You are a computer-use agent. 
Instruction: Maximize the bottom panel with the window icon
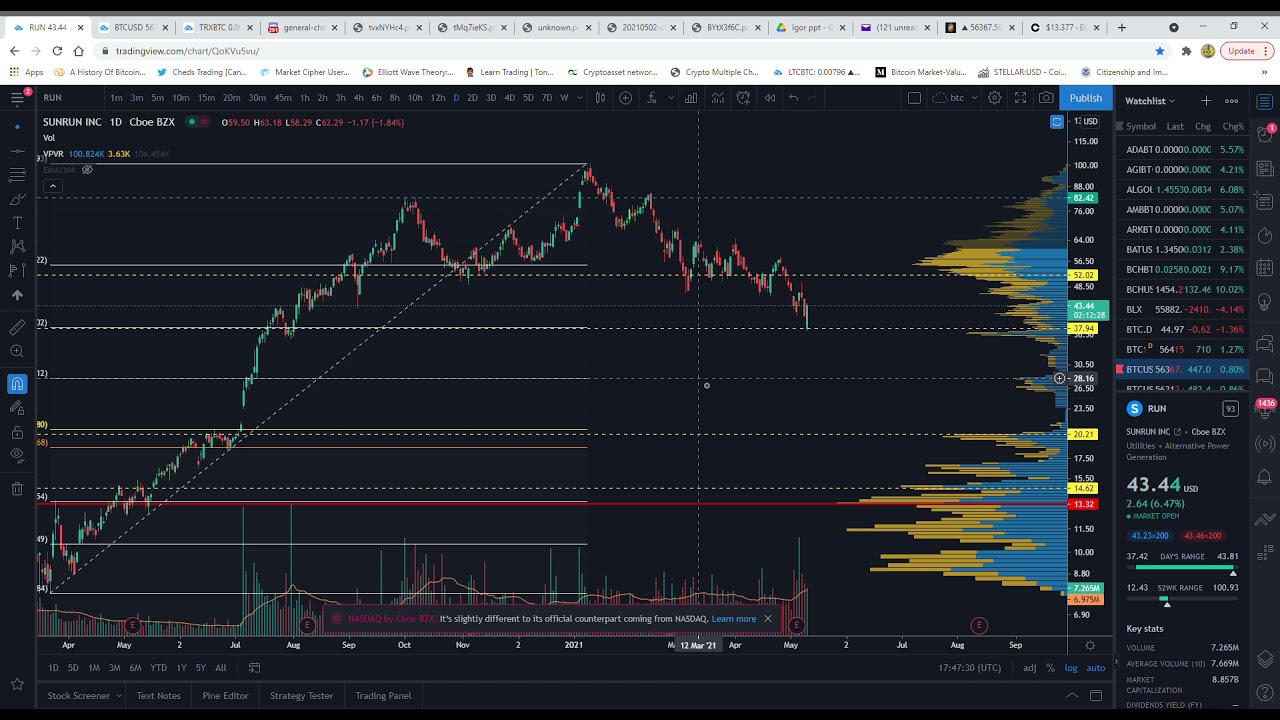click(x=1096, y=696)
